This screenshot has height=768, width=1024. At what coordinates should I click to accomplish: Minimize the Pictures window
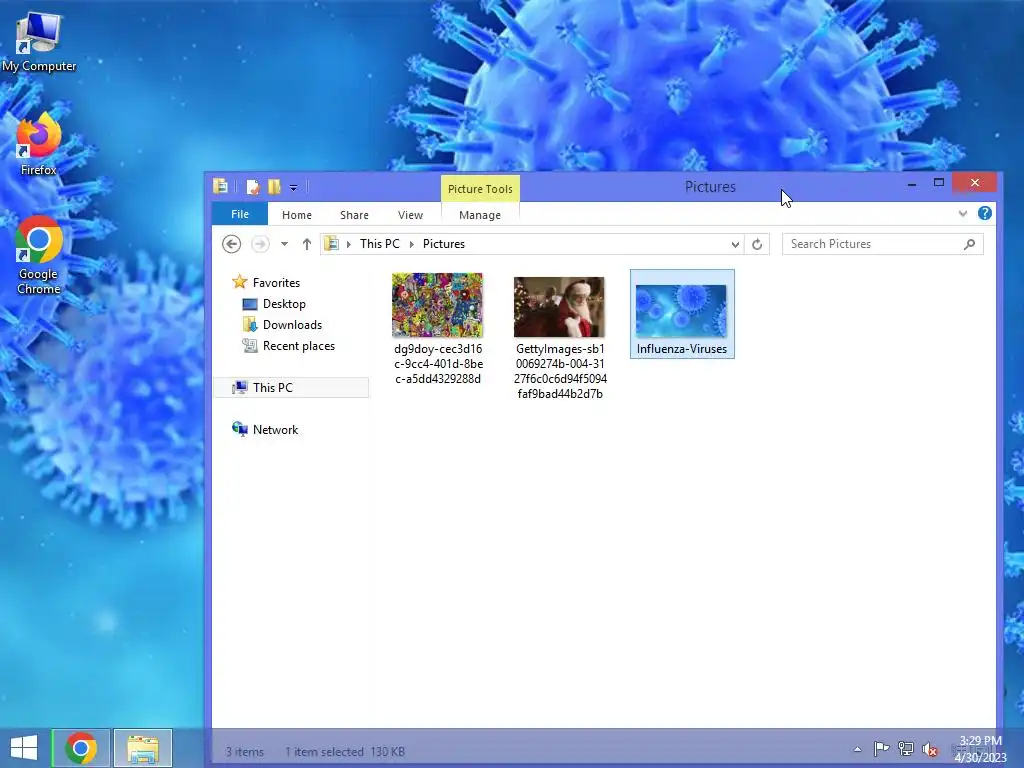tap(912, 184)
